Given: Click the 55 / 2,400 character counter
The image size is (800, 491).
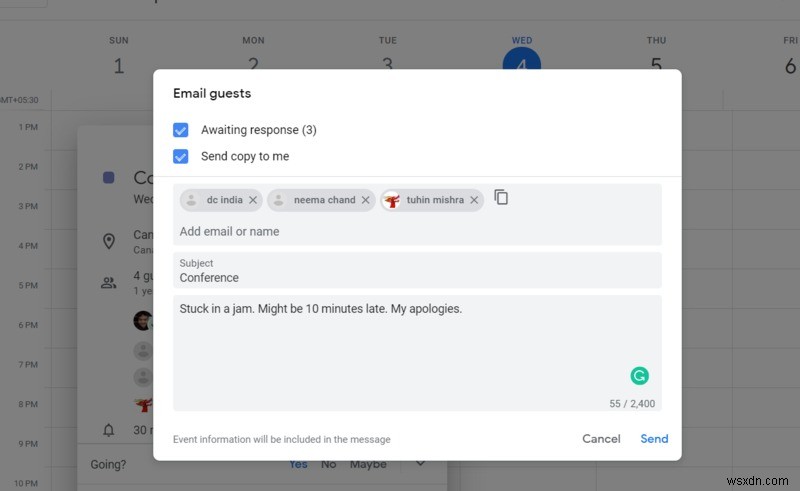Looking at the screenshot, I should coord(632,404).
